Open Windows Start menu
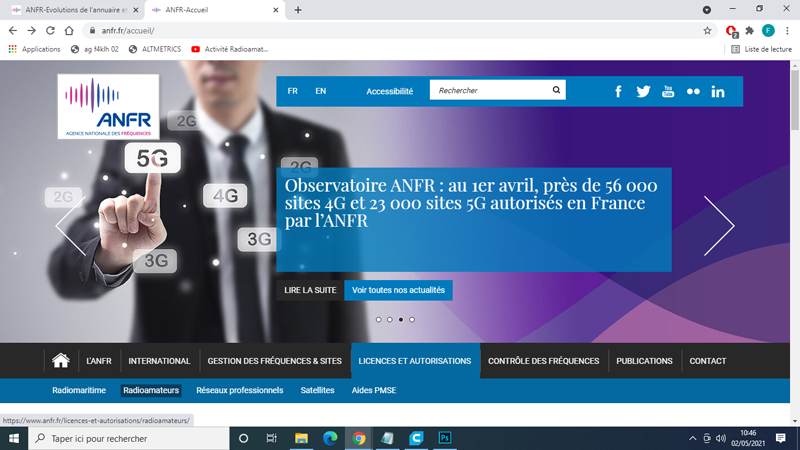This screenshot has width=800, height=450. coord(14,438)
